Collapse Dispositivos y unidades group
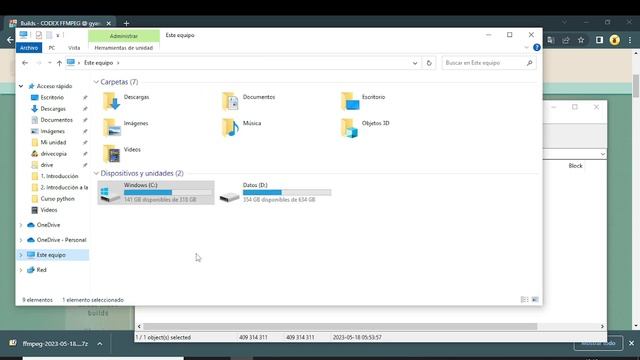 pos(96,173)
